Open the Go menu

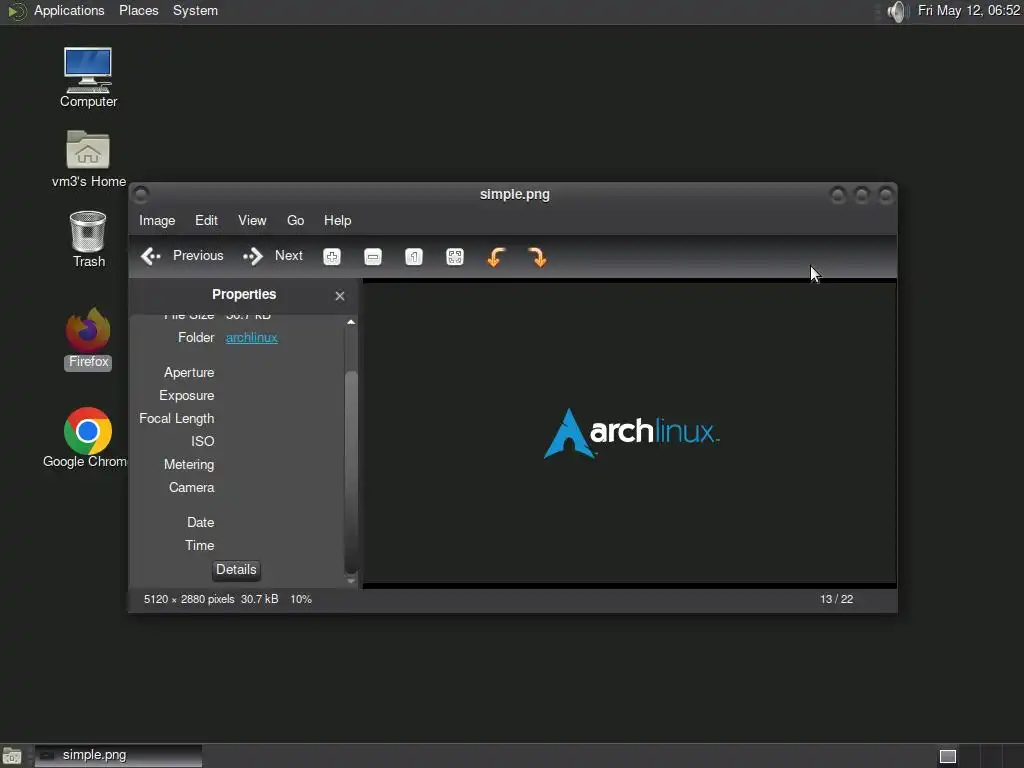(295, 221)
